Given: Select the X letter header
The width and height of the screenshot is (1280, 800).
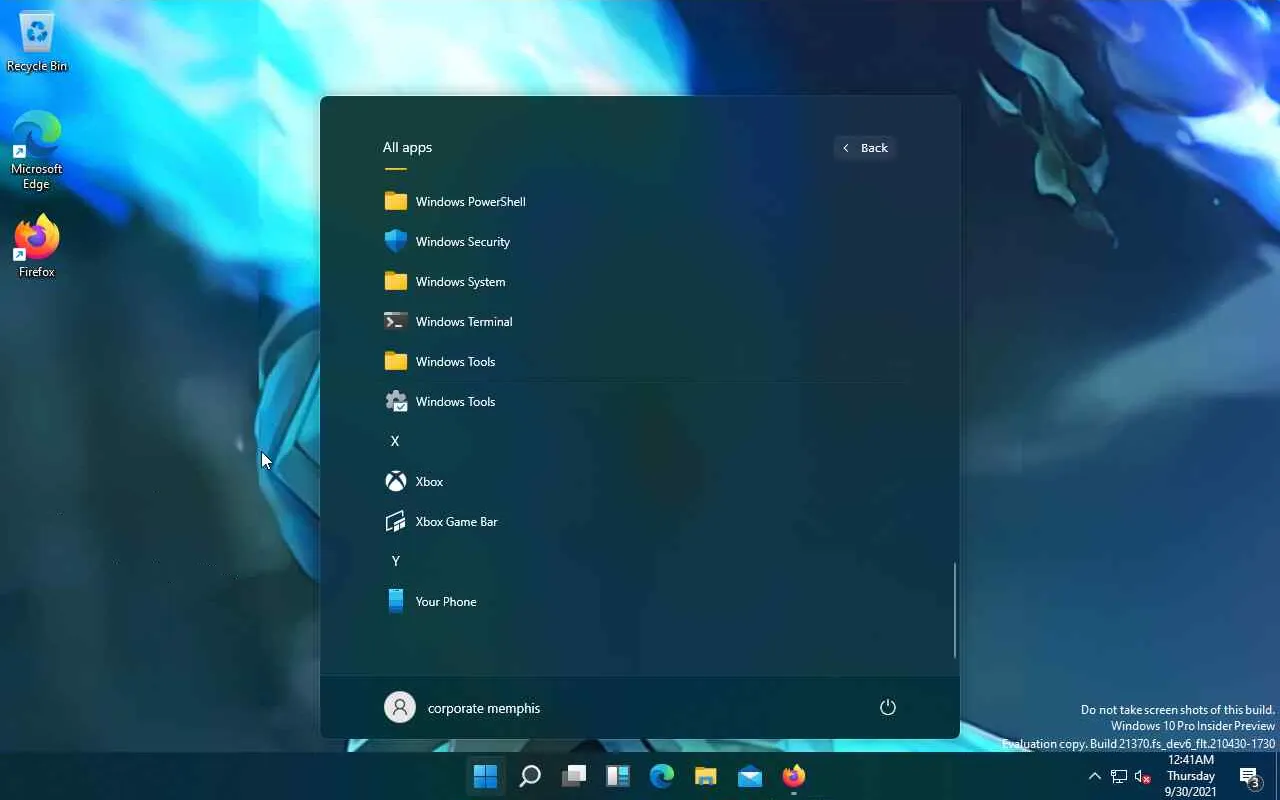Looking at the screenshot, I should (395, 441).
